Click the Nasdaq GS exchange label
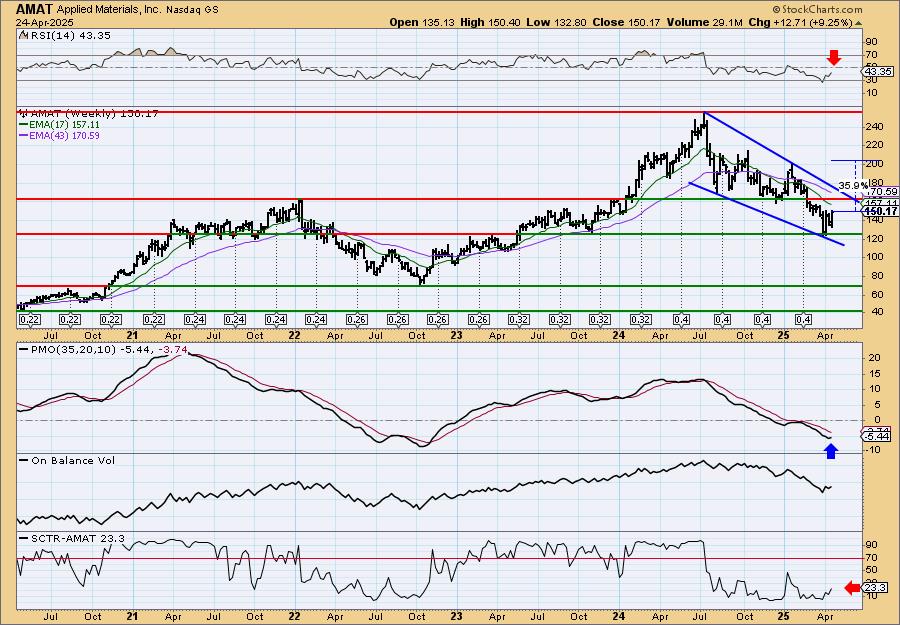The height and width of the screenshot is (625, 900). [194, 10]
